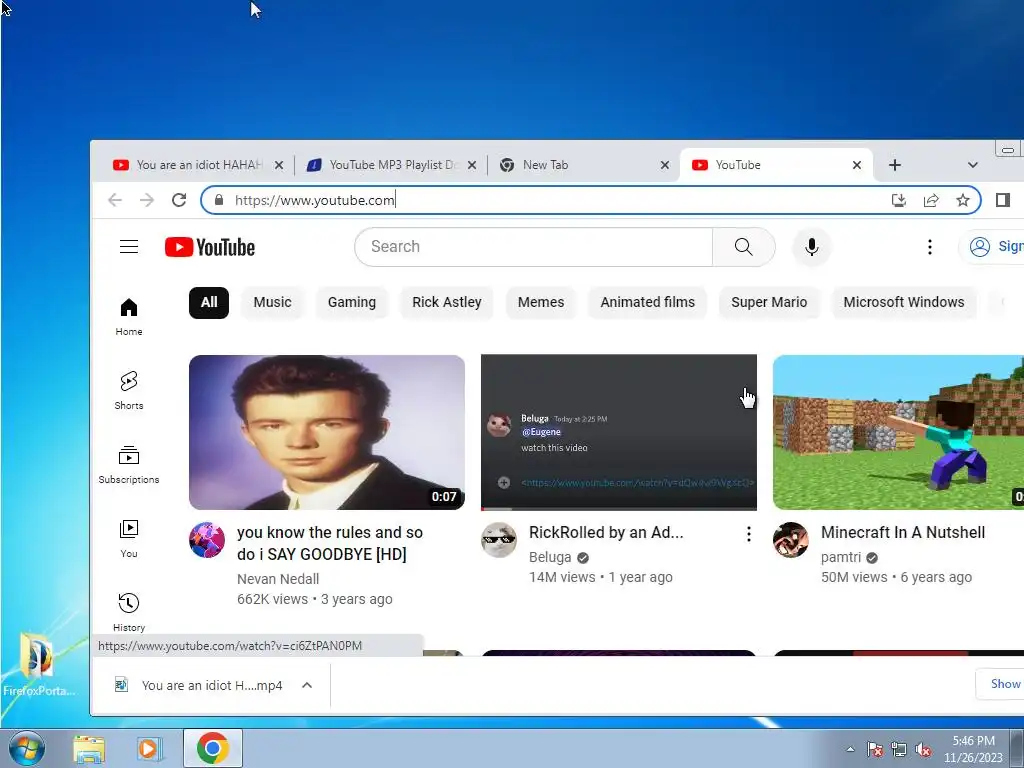
Task: Open Windows Start menu
Action: click(27, 749)
